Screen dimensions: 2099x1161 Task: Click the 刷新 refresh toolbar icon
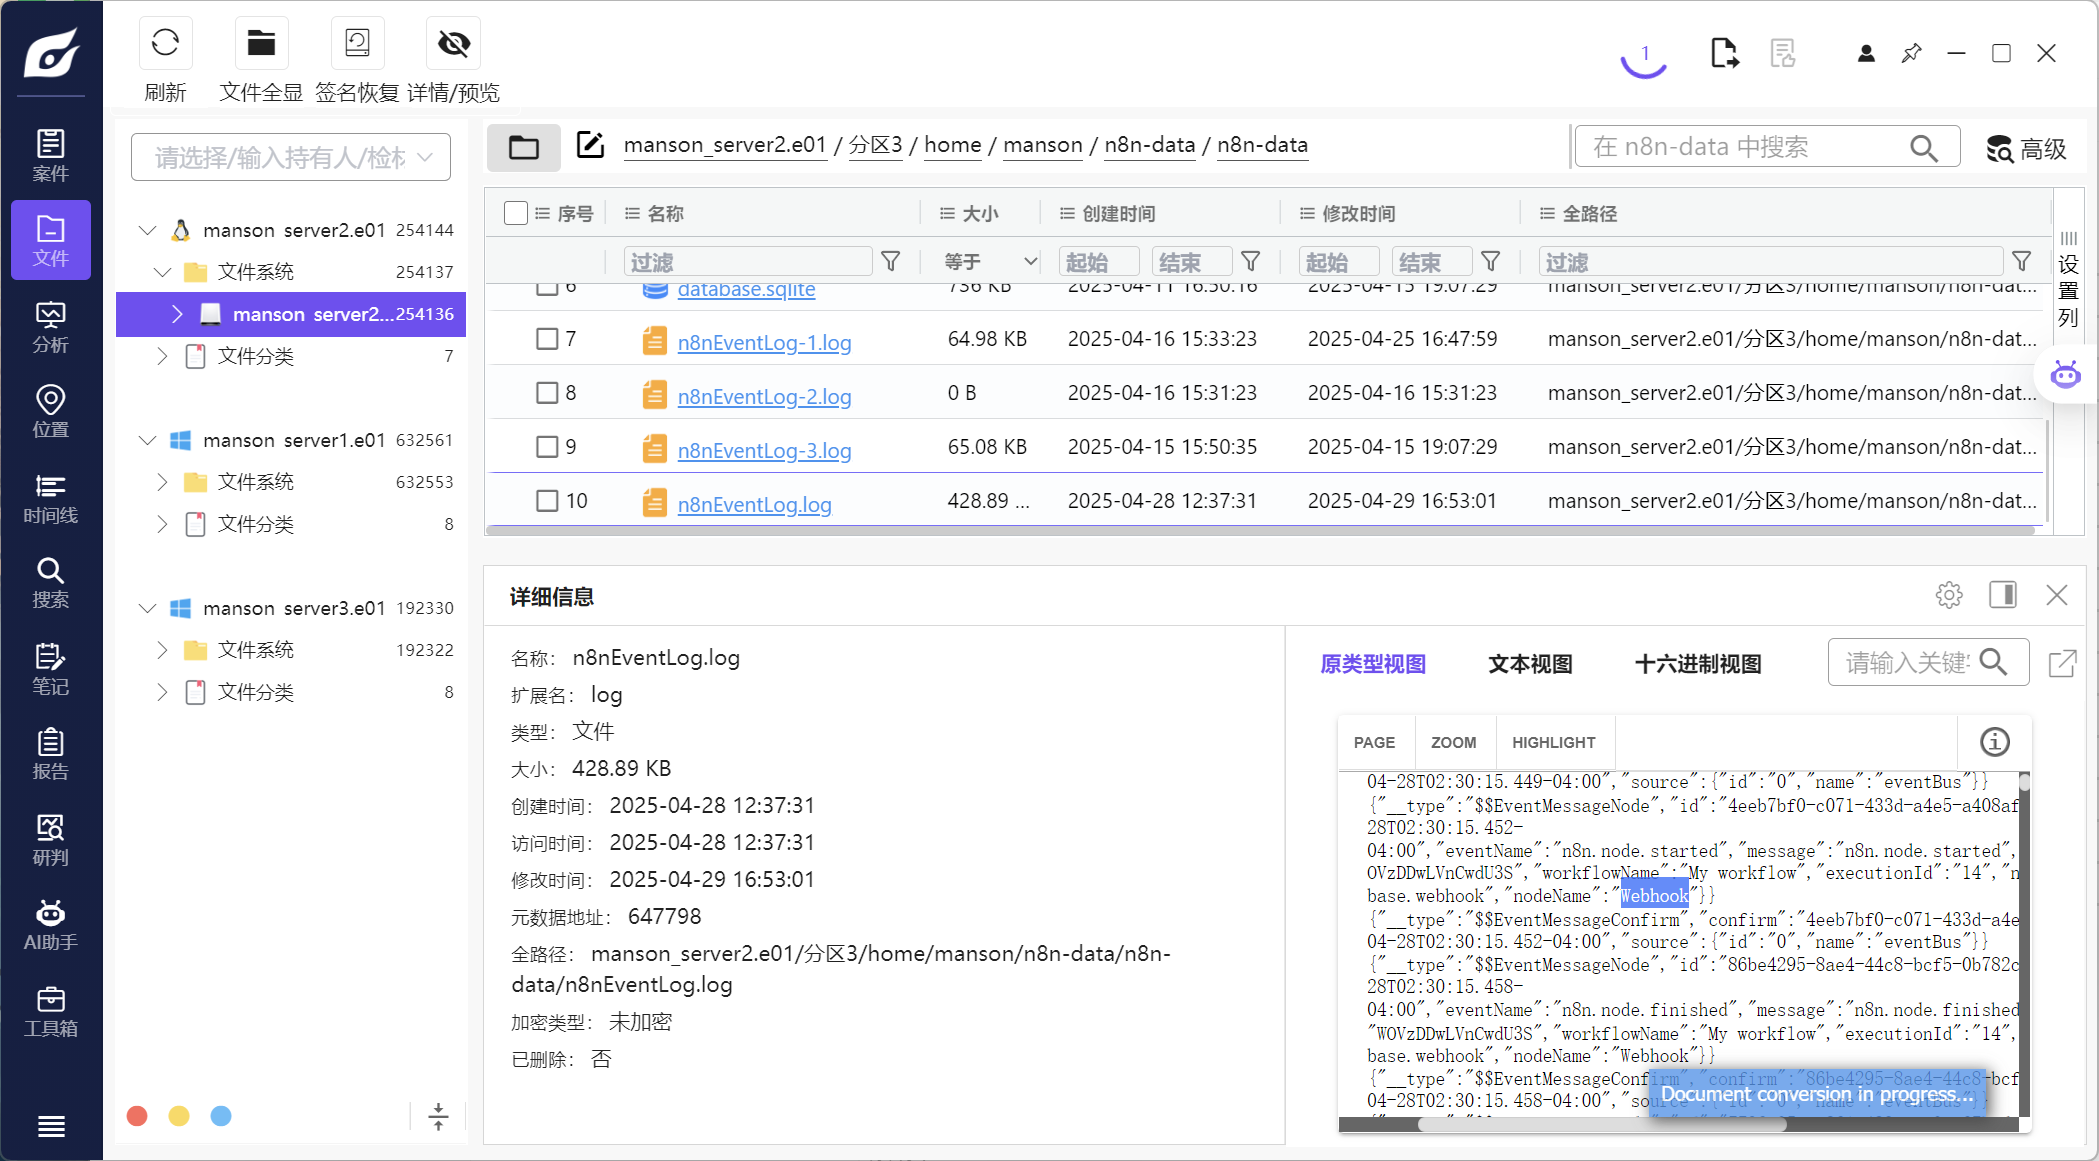coord(165,44)
